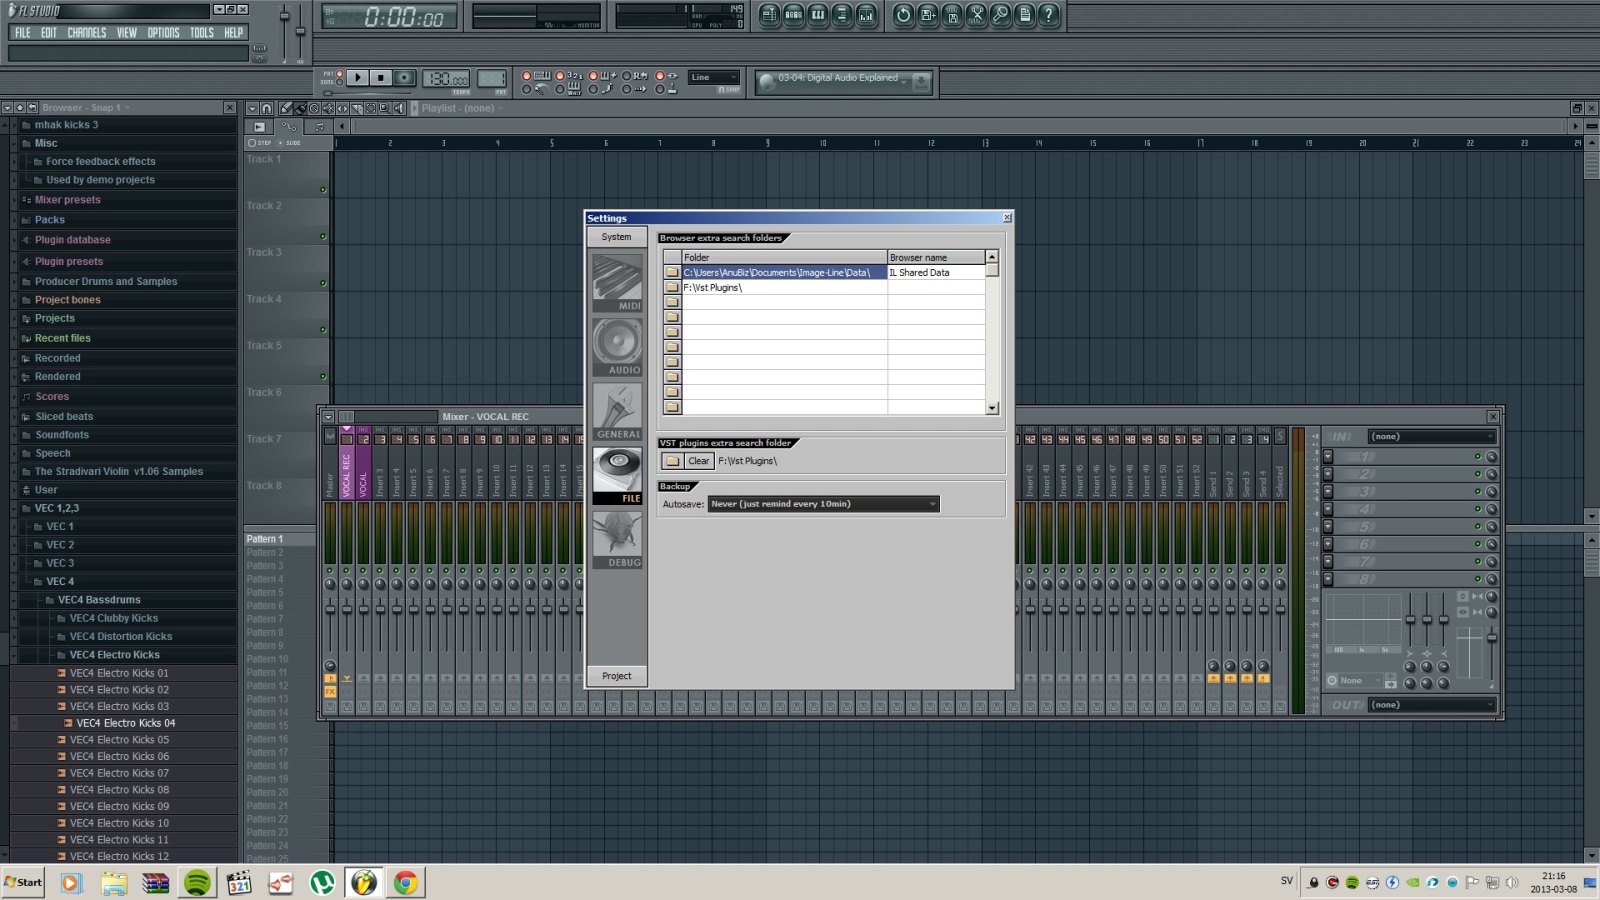Click the Stop transport button

coord(380,77)
